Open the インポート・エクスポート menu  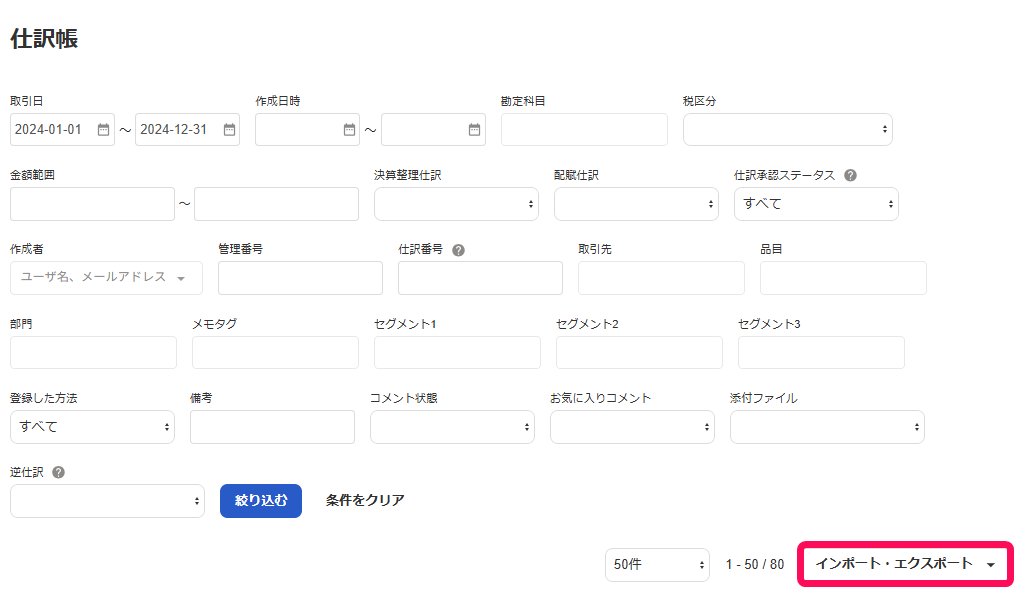(x=905, y=564)
